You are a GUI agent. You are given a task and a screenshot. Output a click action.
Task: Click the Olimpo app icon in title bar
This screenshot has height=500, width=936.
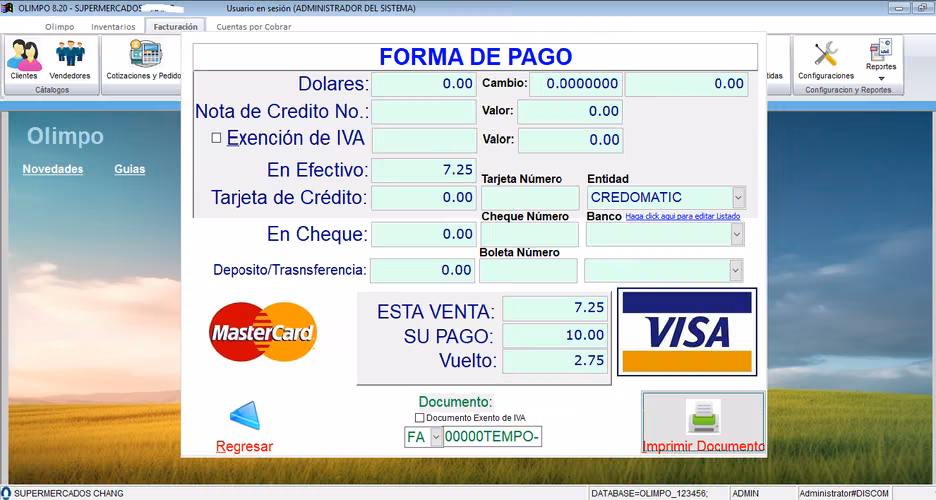click(7, 8)
